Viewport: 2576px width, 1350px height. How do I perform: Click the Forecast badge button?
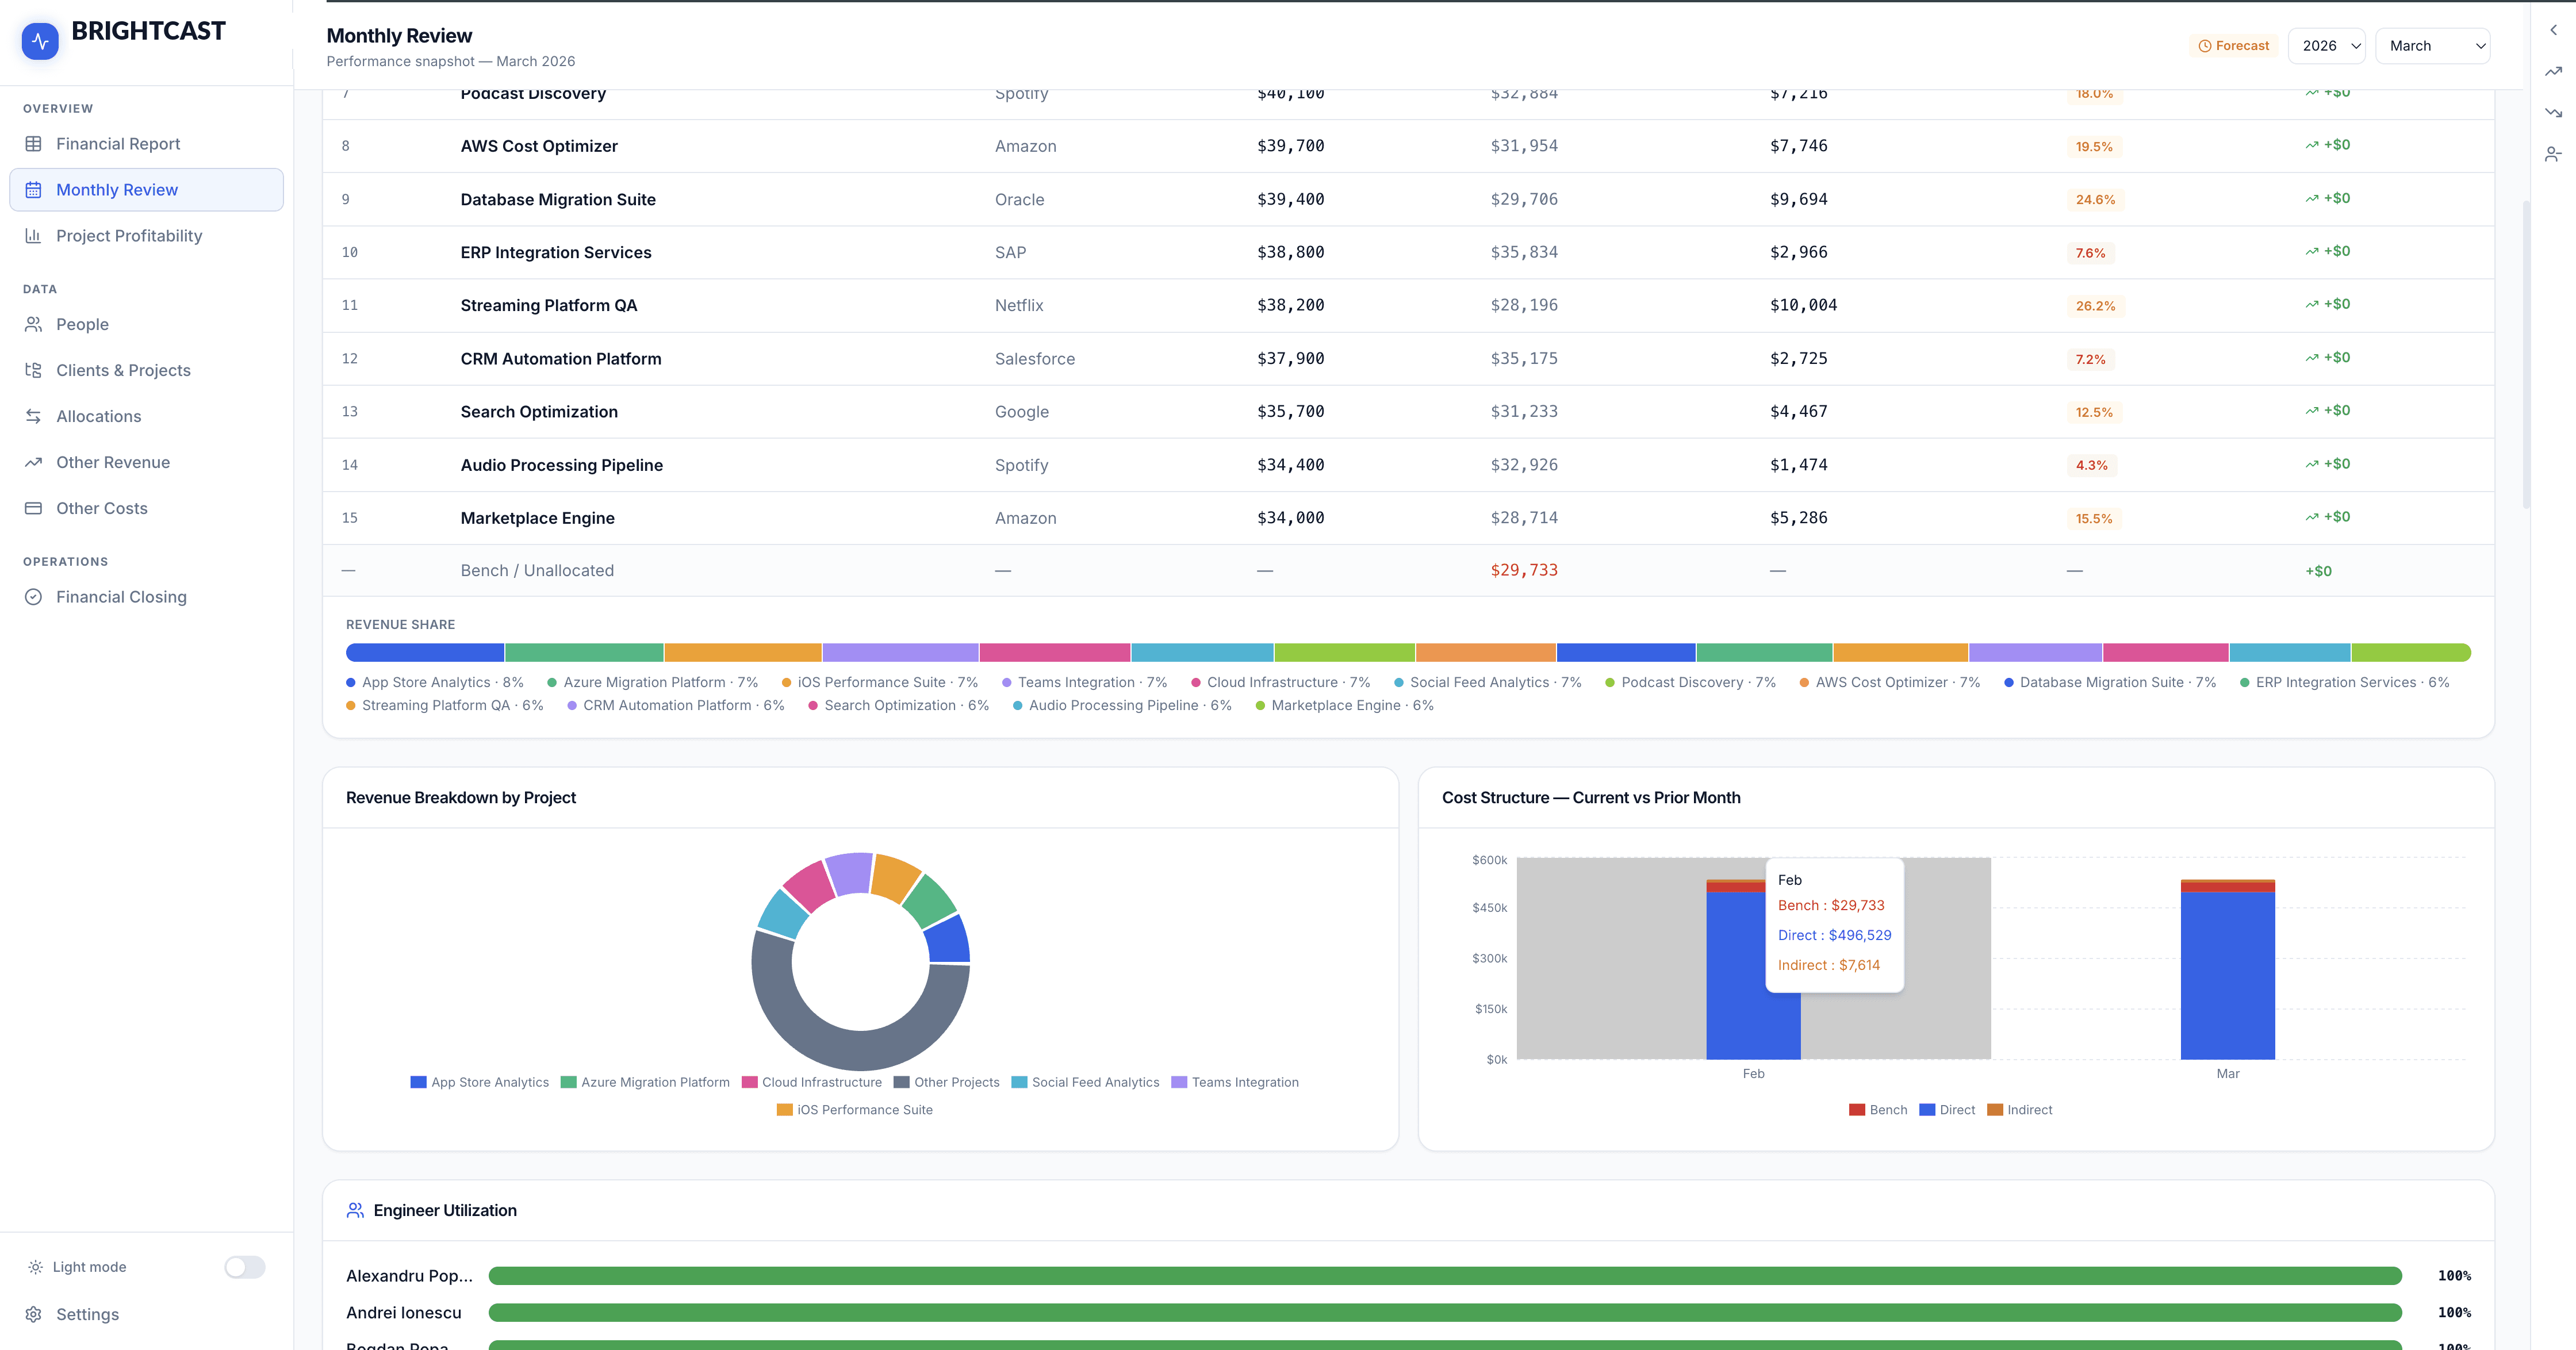click(x=2233, y=46)
